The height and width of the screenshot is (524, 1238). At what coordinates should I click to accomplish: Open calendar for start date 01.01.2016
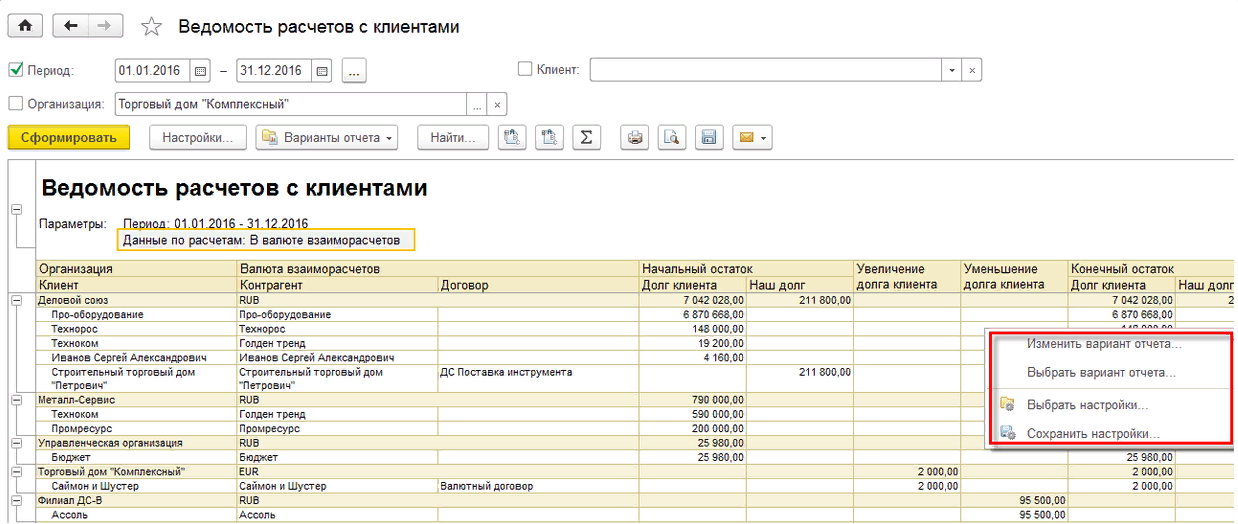(200, 71)
